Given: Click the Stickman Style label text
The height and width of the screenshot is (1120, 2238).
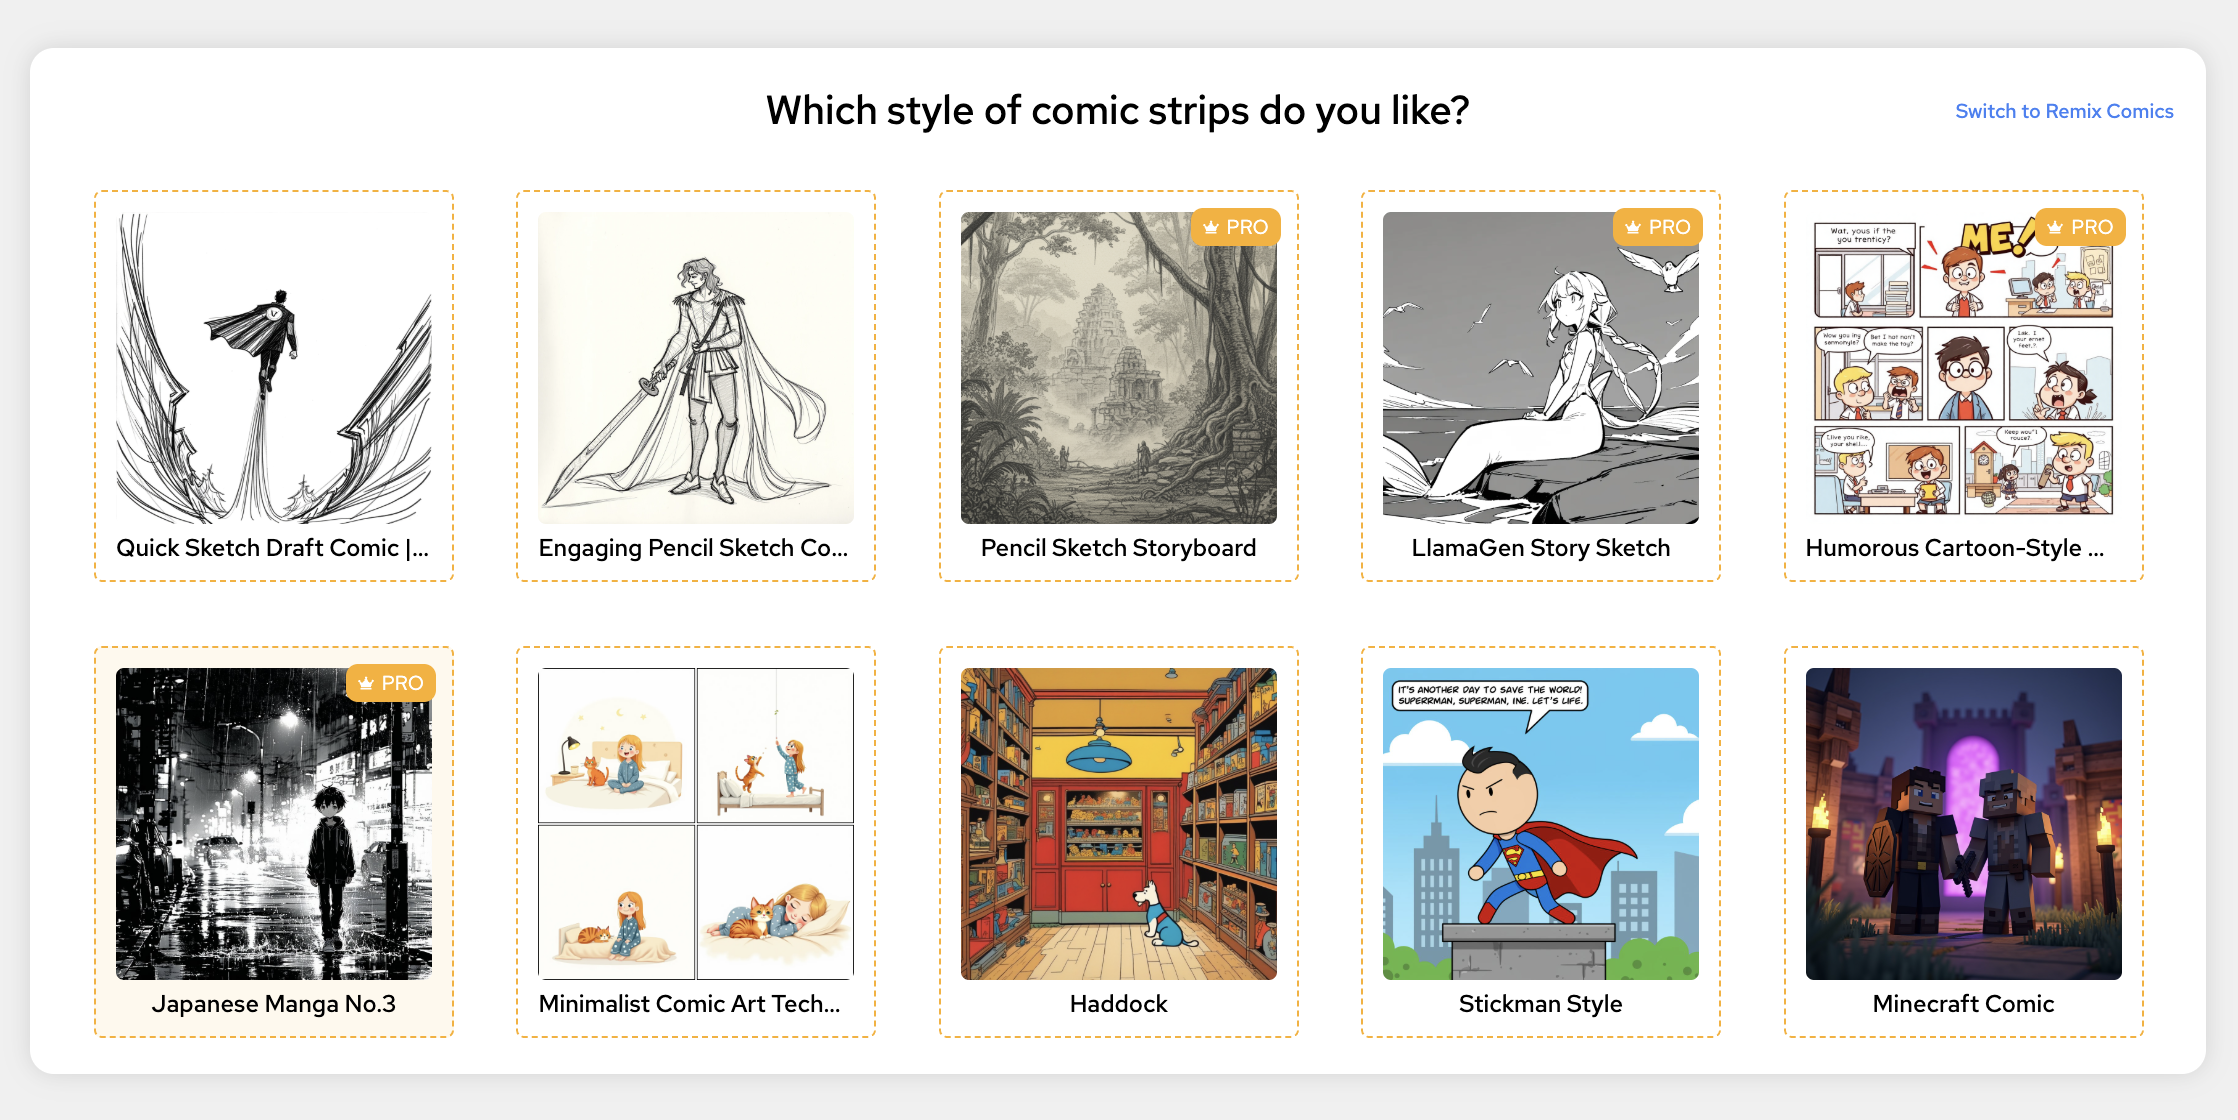Looking at the screenshot, I should click(1540, 1004).
